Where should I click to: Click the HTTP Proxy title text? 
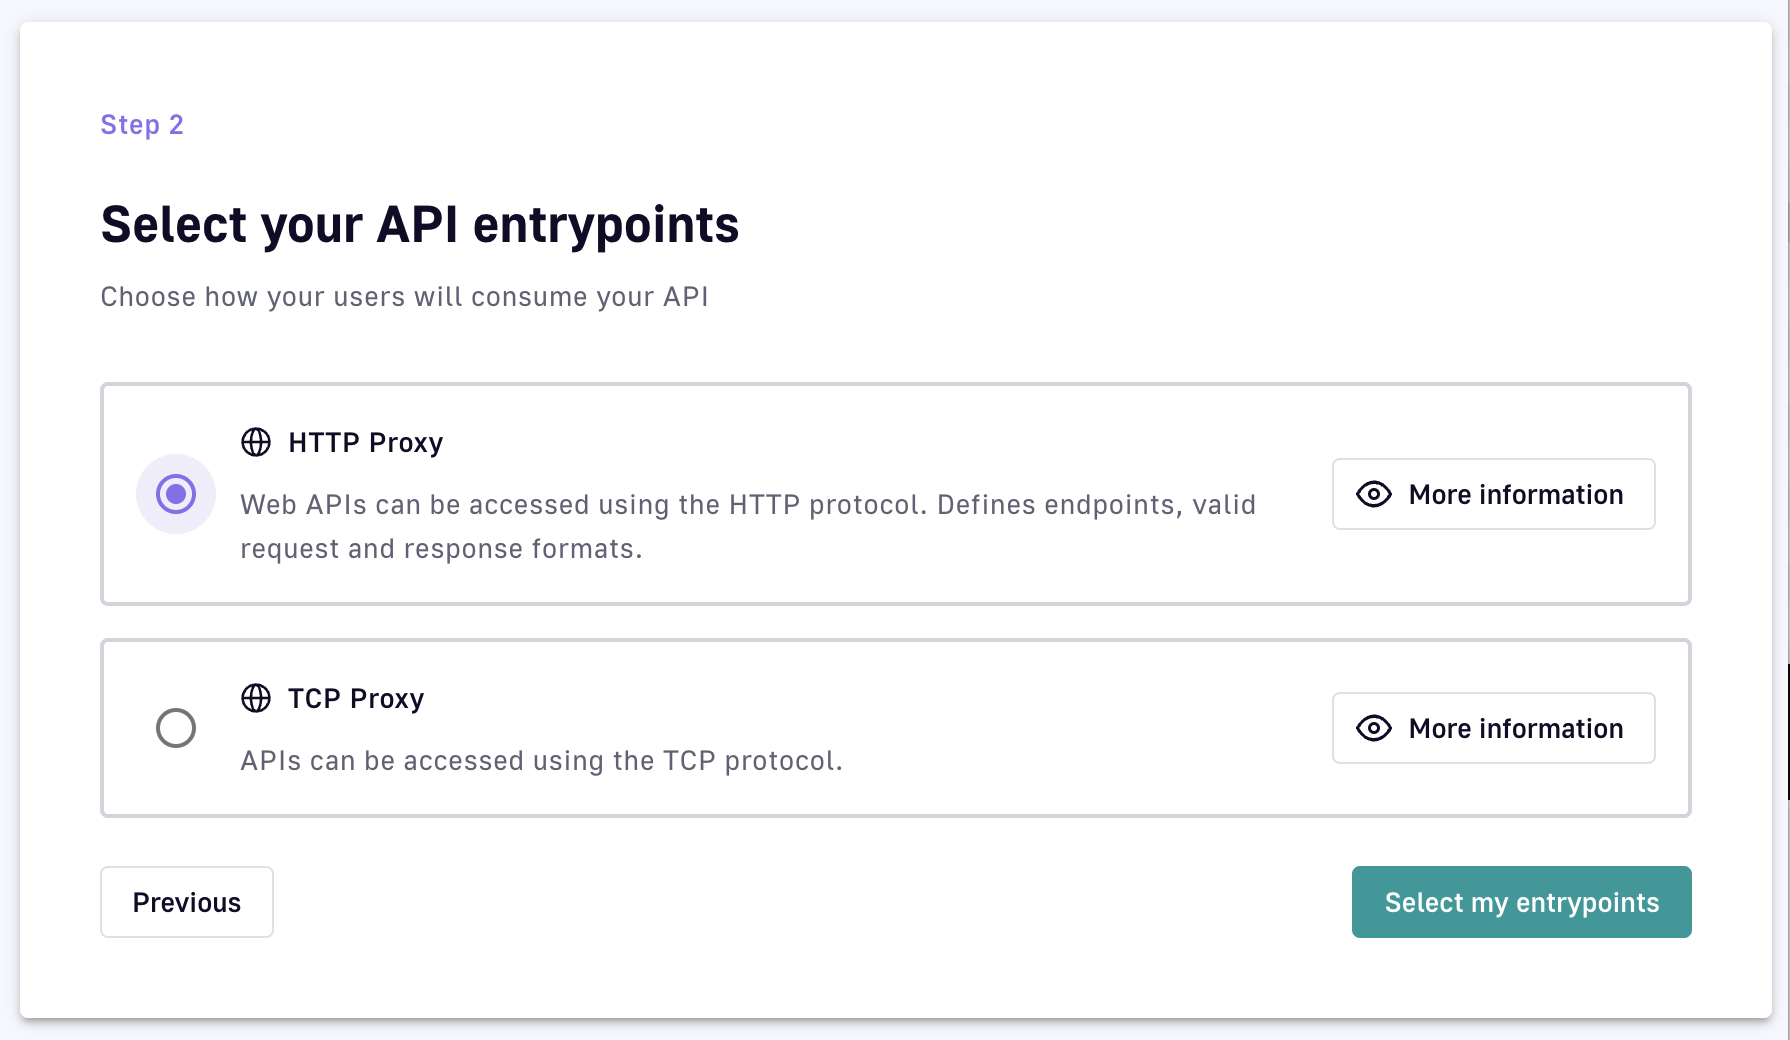click(x=365, y=442)
